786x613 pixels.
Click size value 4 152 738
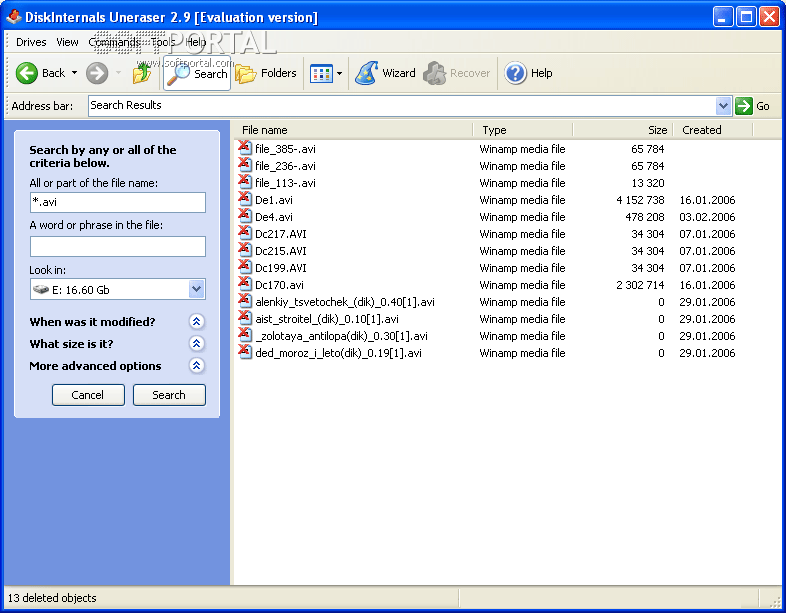click(x=640, y=200)
